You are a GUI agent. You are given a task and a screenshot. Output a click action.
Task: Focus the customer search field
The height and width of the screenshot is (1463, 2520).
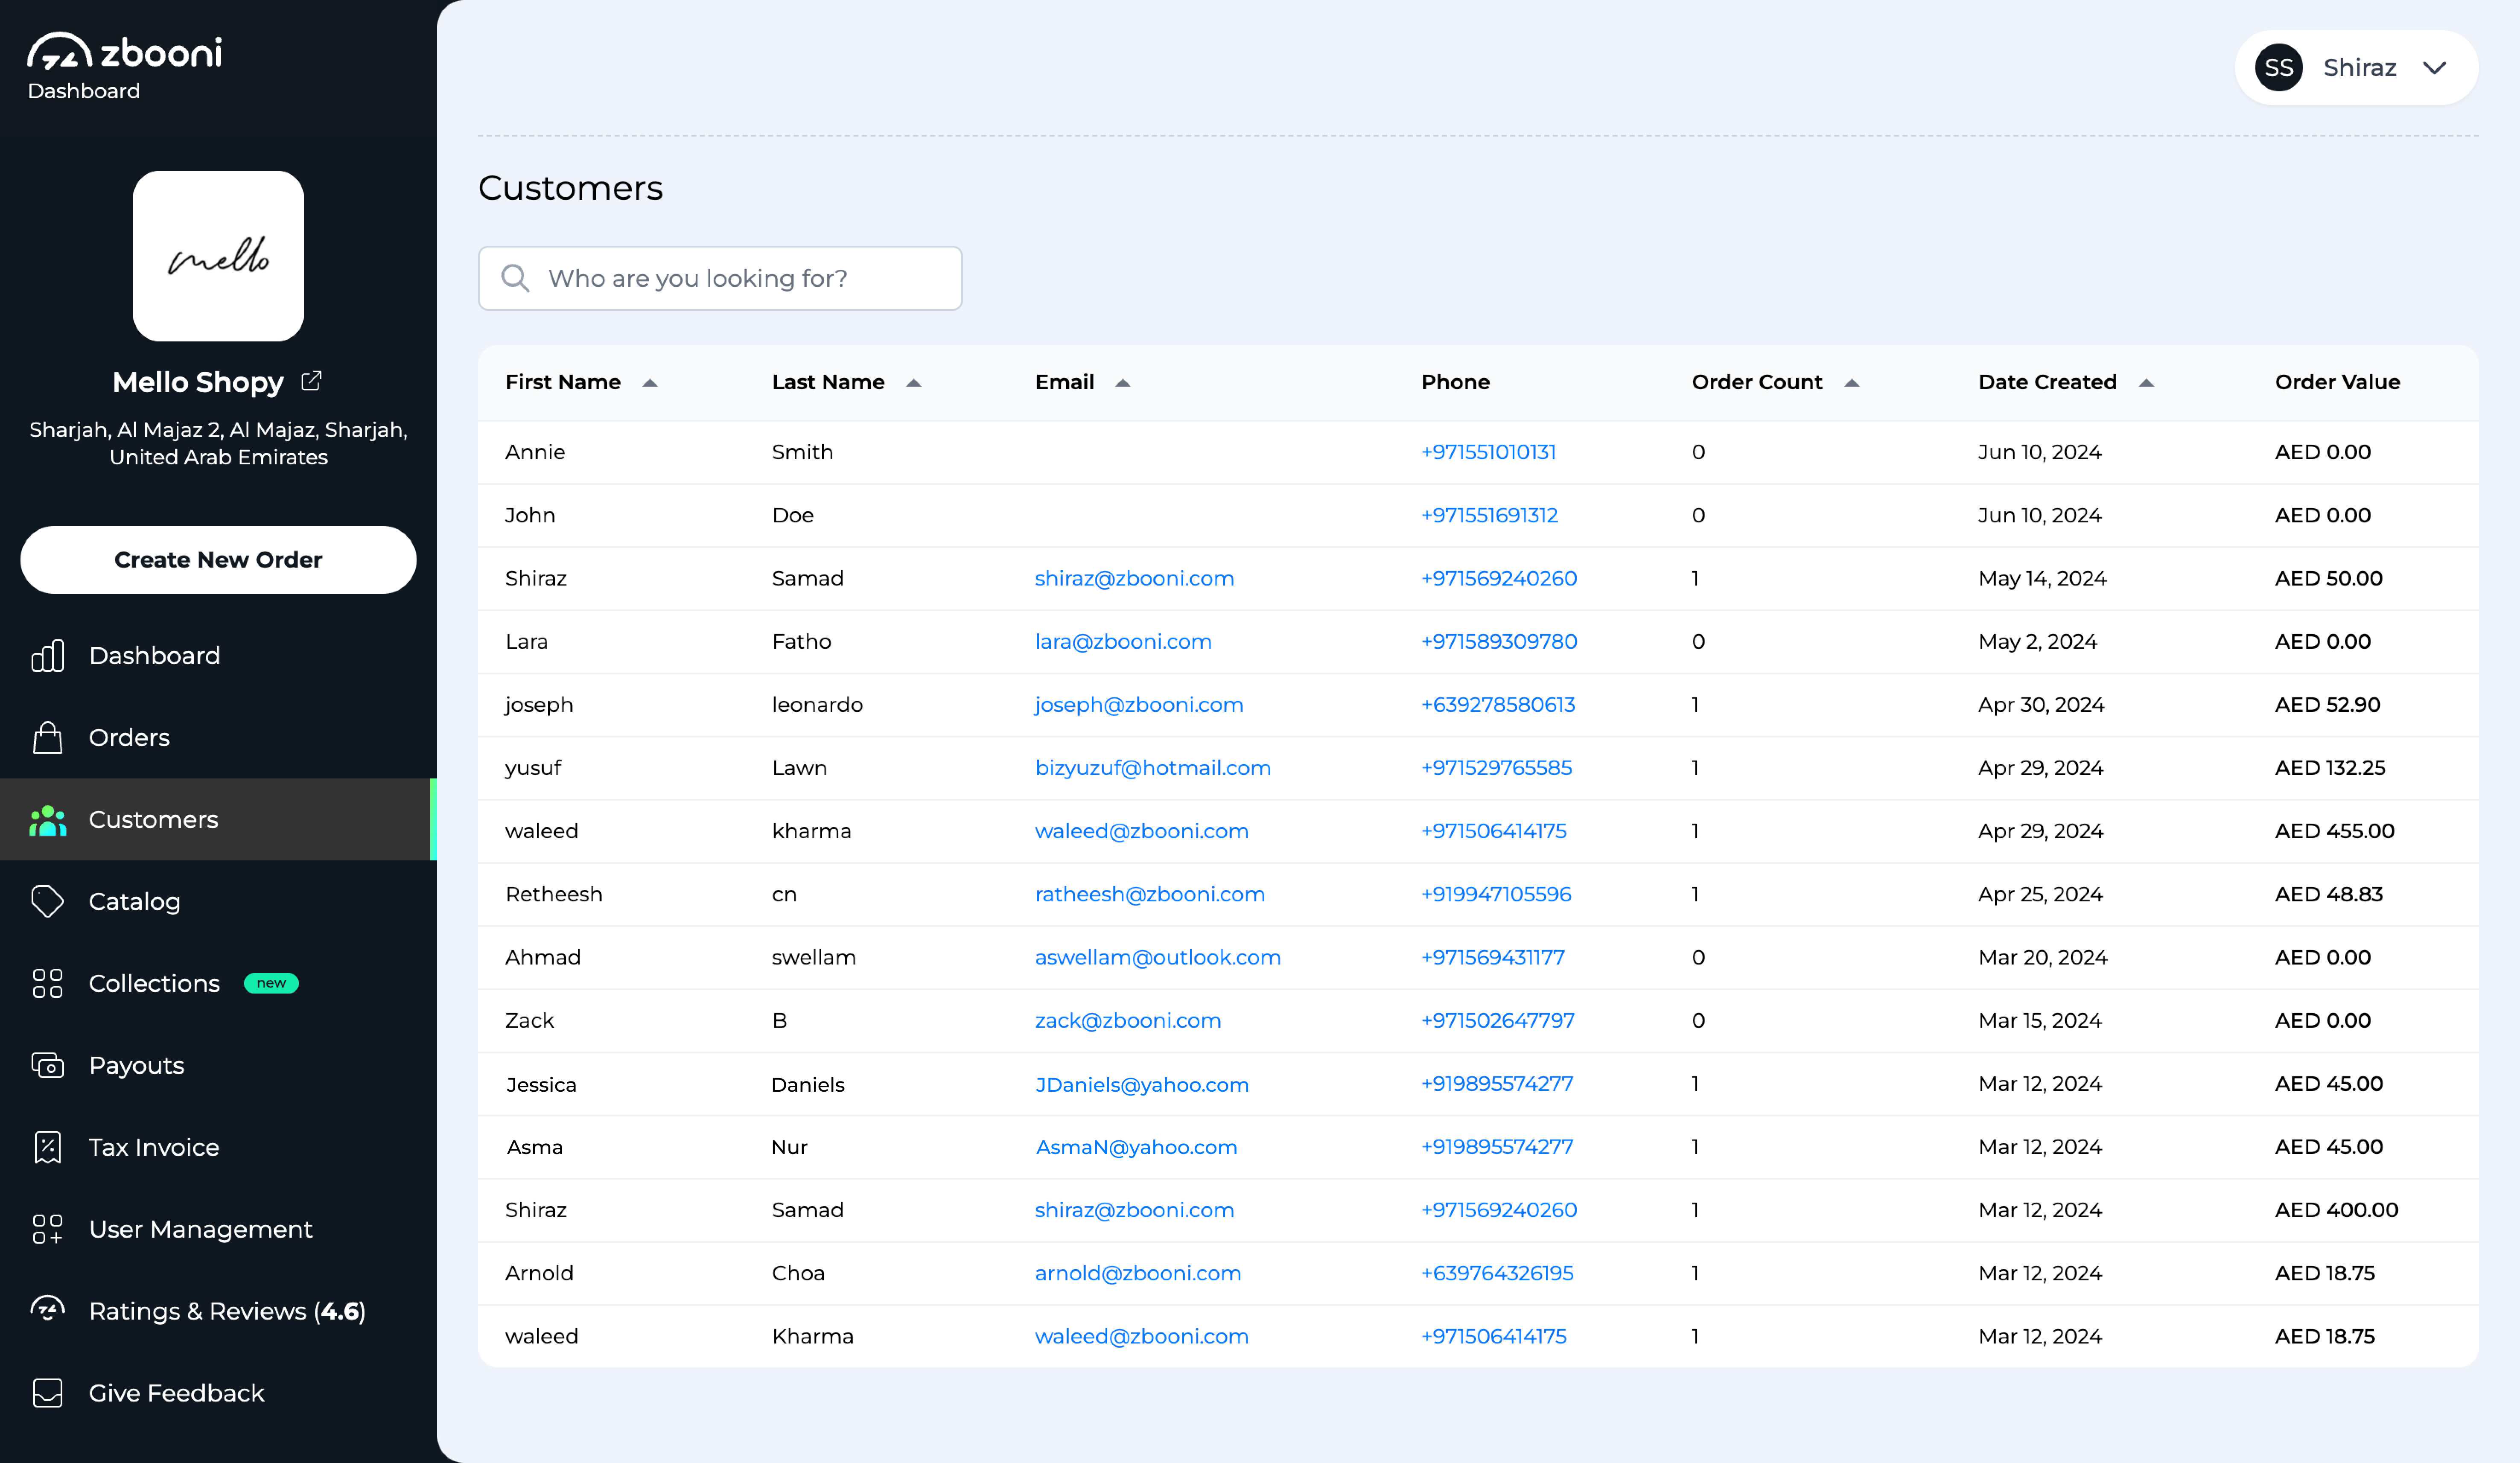coord(720,278)
